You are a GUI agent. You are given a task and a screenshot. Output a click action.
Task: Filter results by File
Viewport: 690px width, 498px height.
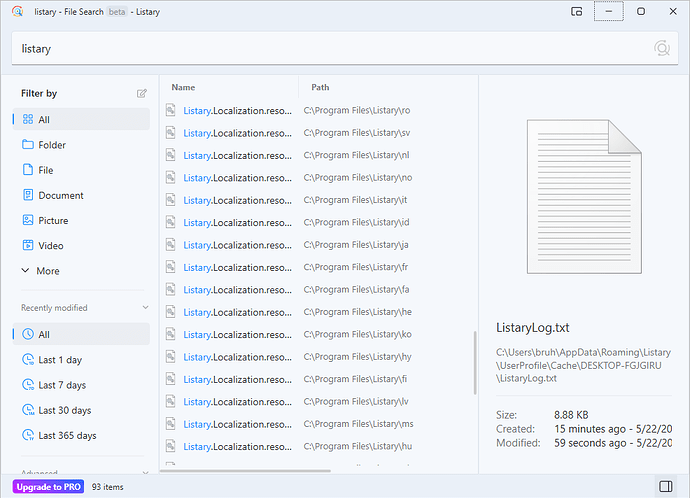coord(81,170)
